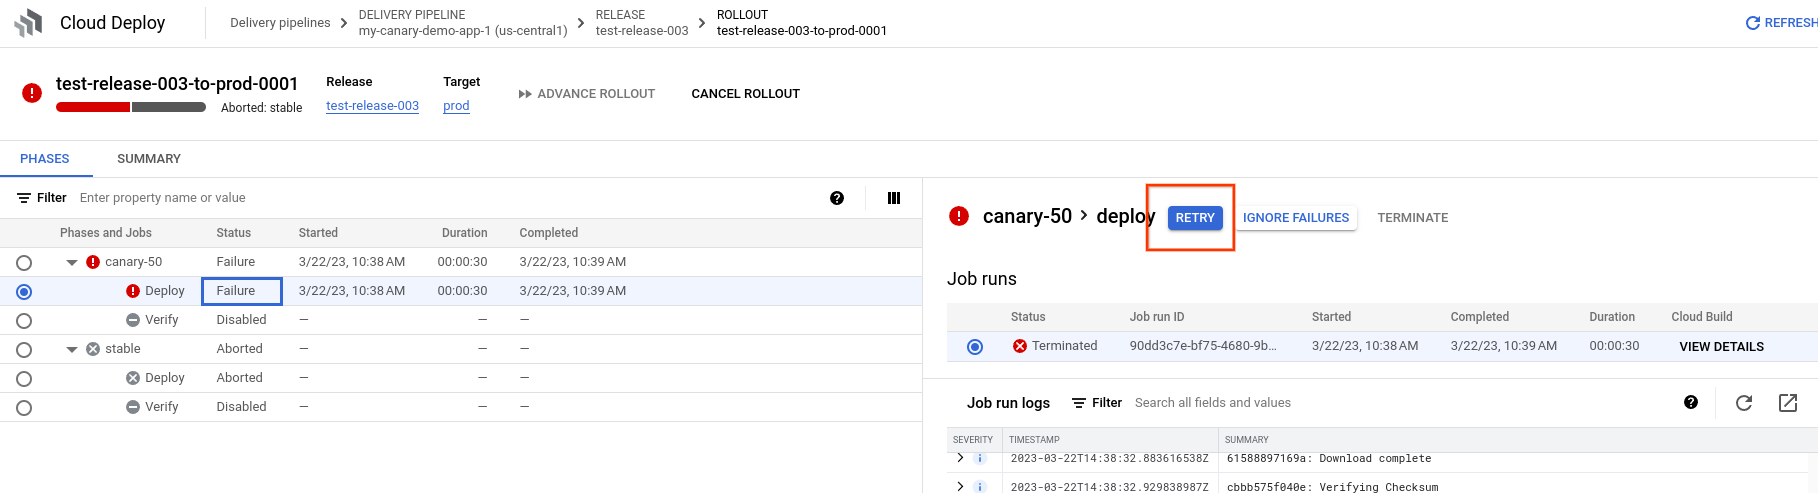Open job run logs in new window

tap(1788, 402)
